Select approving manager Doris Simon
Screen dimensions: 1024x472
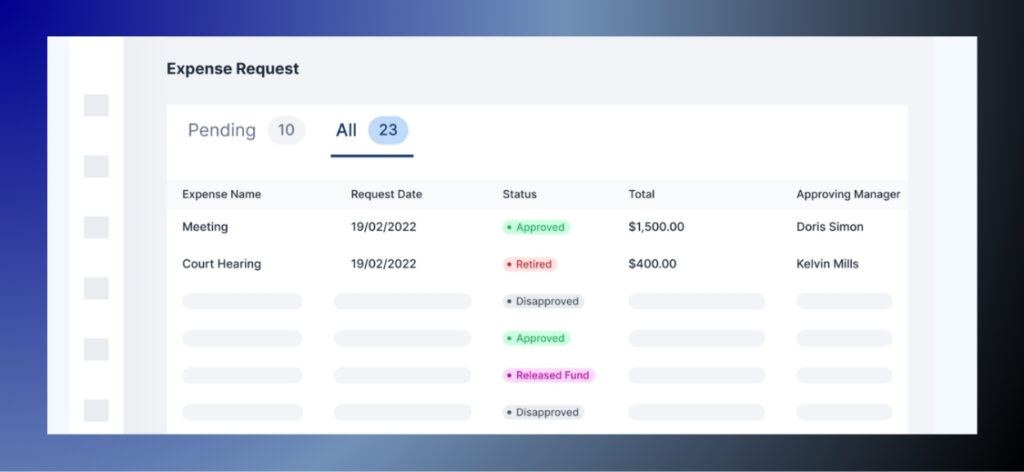(829, 227)
